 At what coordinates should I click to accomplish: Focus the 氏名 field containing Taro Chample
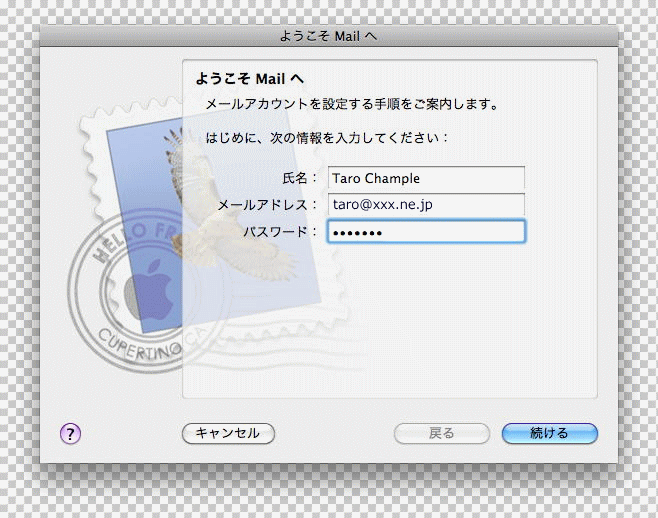426,178
